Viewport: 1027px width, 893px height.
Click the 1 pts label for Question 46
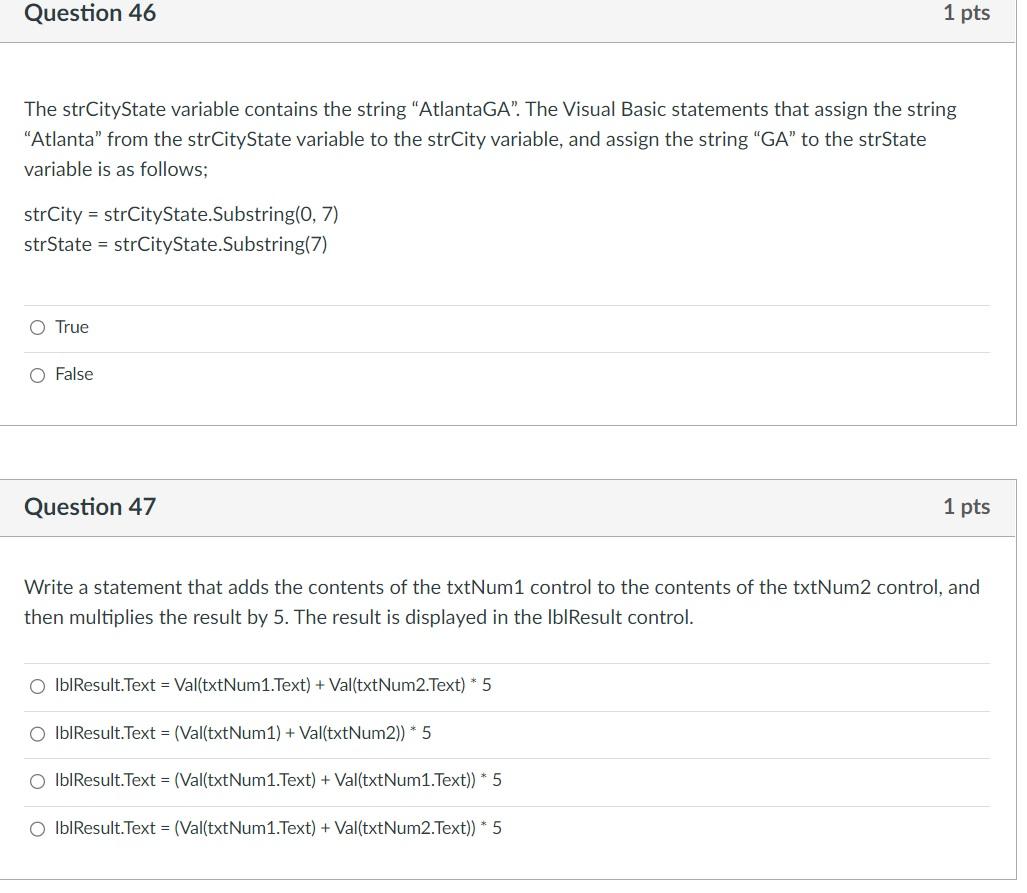[965, 13]
